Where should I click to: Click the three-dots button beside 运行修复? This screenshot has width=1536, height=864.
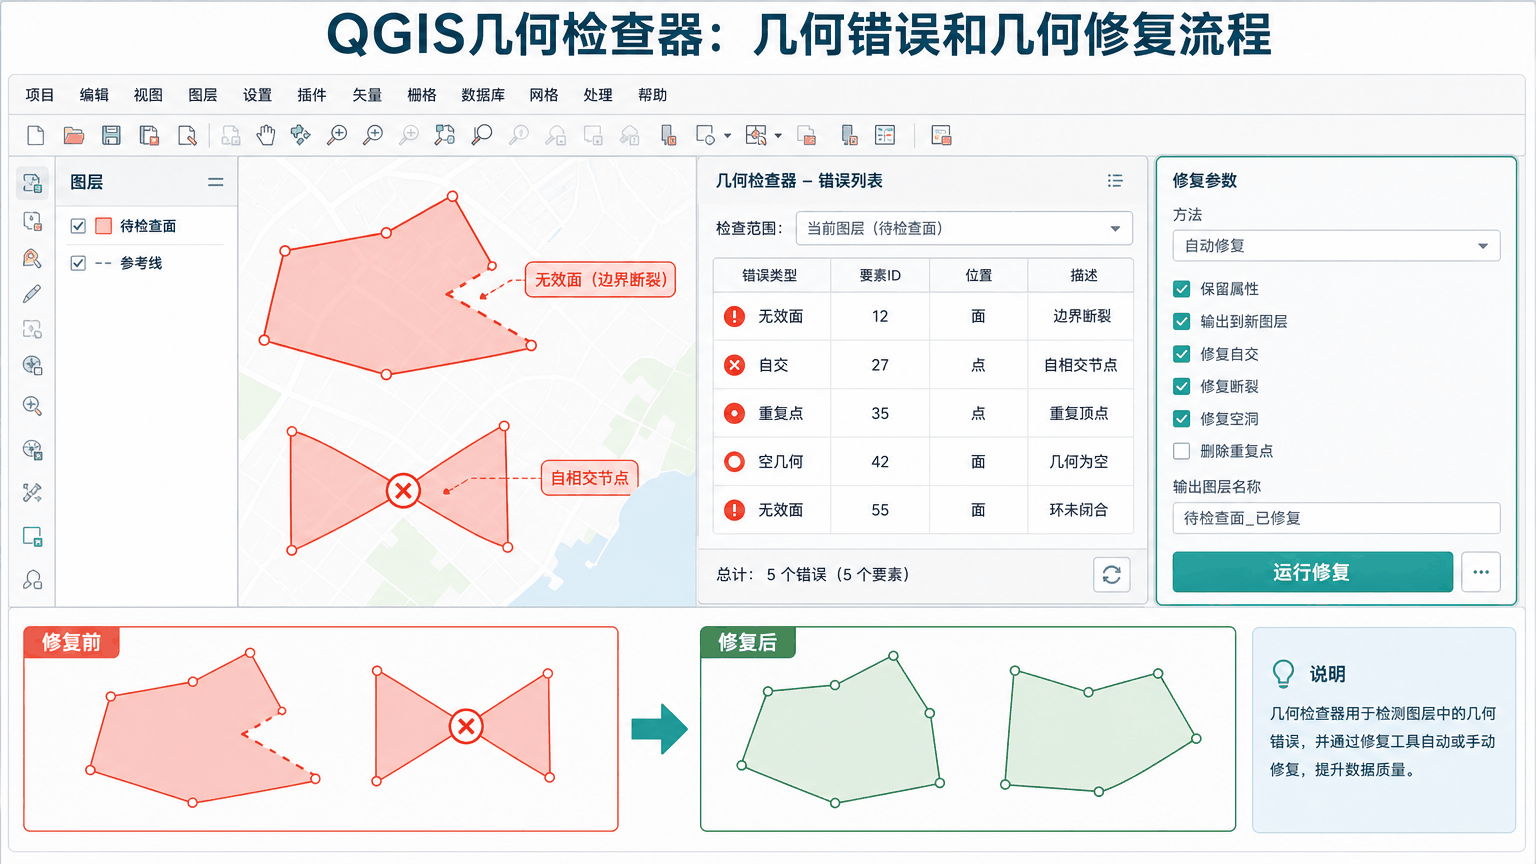point(1481,572)
